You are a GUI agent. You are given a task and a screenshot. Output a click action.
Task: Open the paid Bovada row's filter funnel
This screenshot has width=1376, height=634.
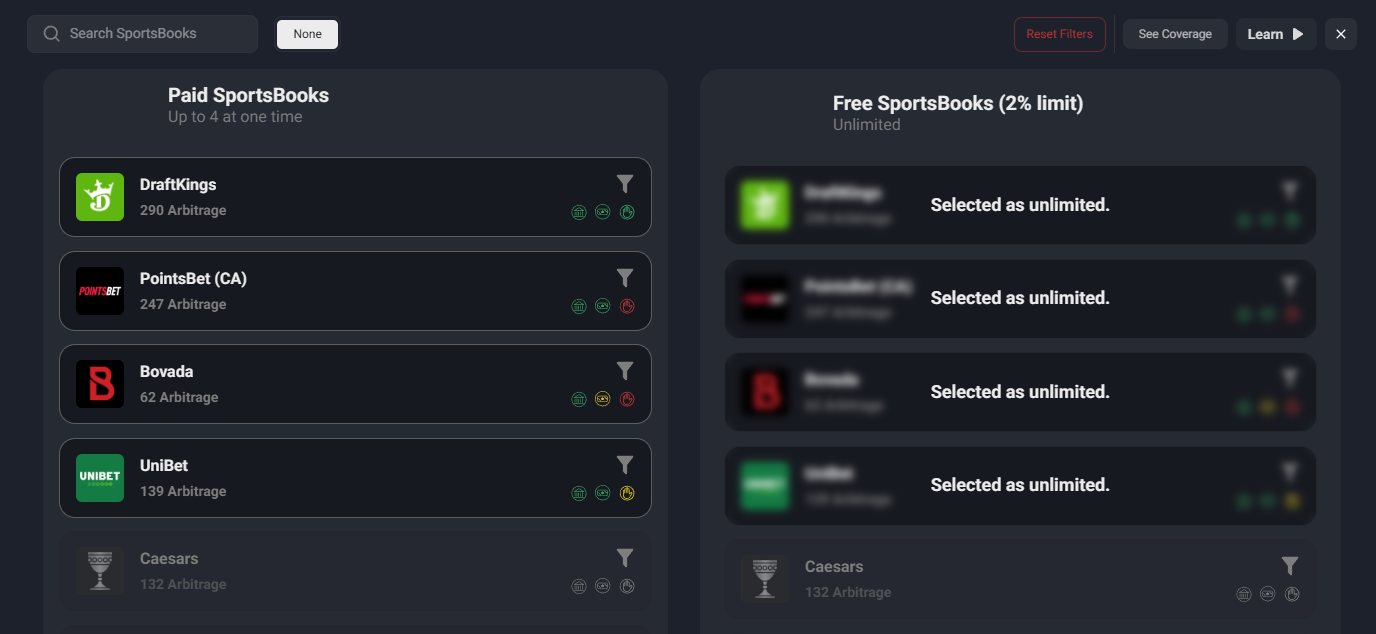click(625, 371)
